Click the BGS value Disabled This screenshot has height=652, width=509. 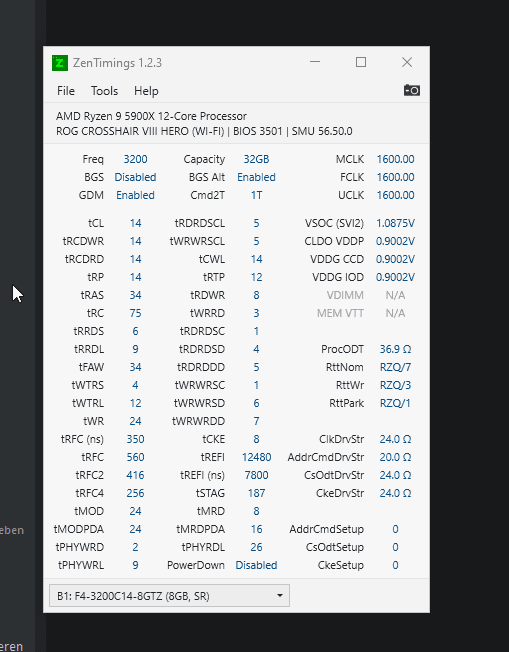pyautogui.click(x=135, y=177)
